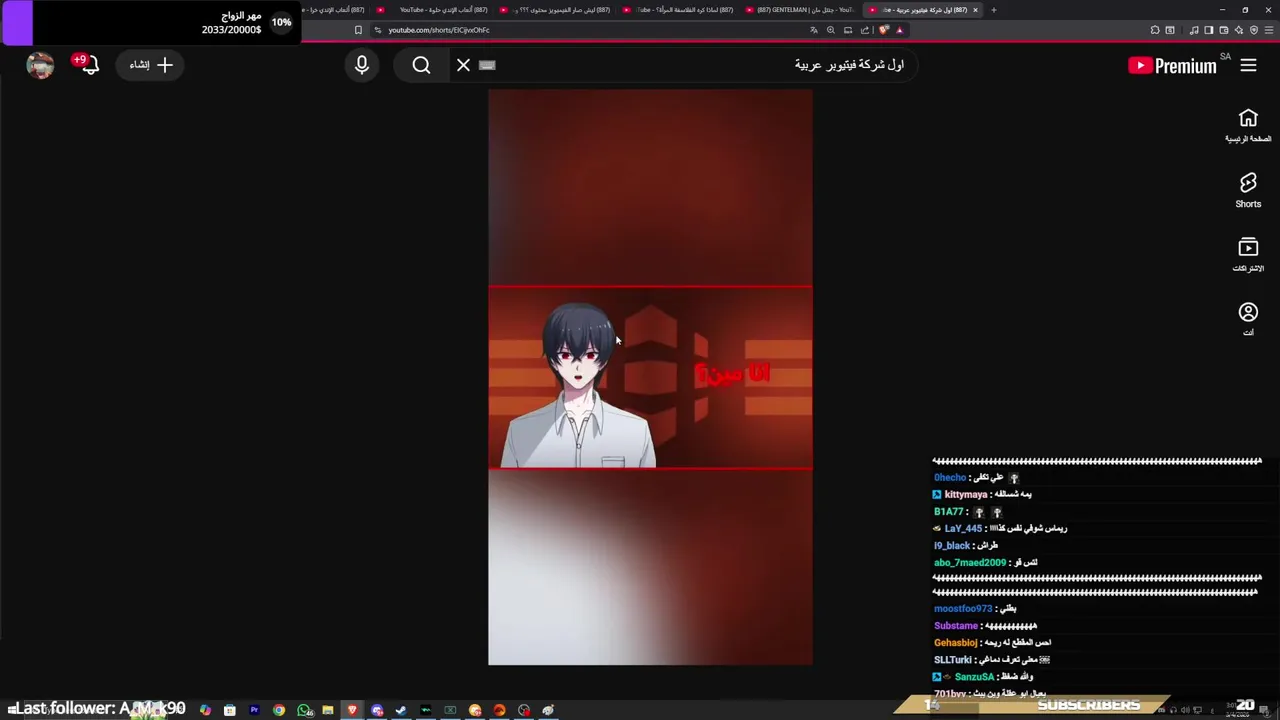Open a new browser tab

pyautogui.click(x=993, y=10)
